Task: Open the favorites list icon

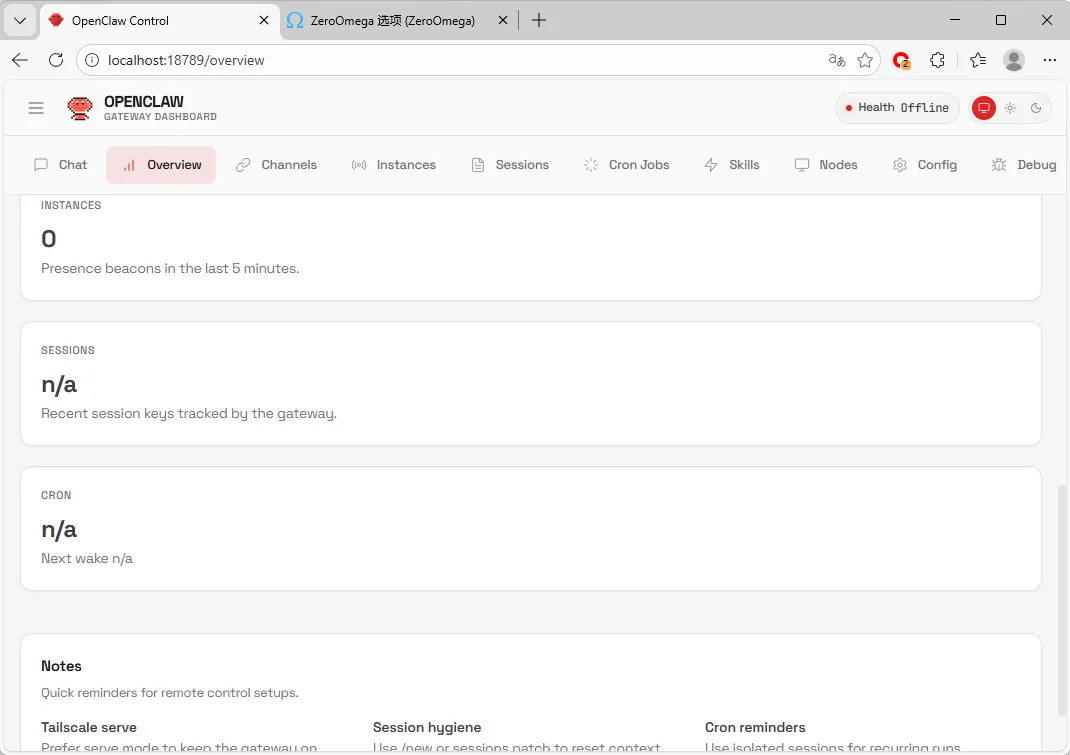Action: click(978, 60)
